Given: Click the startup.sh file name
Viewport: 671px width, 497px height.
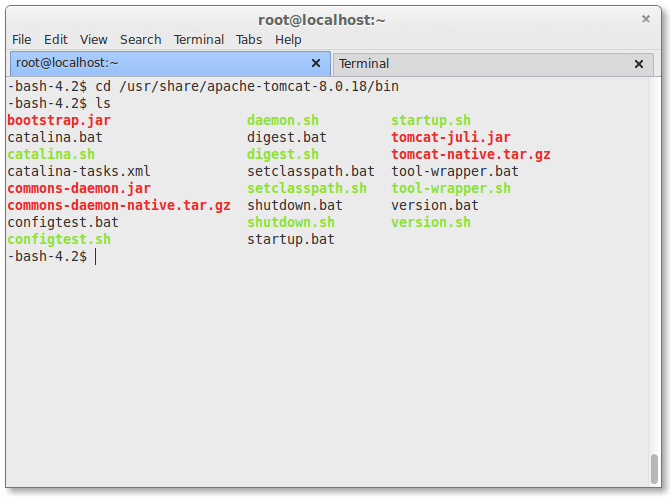Looking at the screenshot, I should [x=430, y=120].
